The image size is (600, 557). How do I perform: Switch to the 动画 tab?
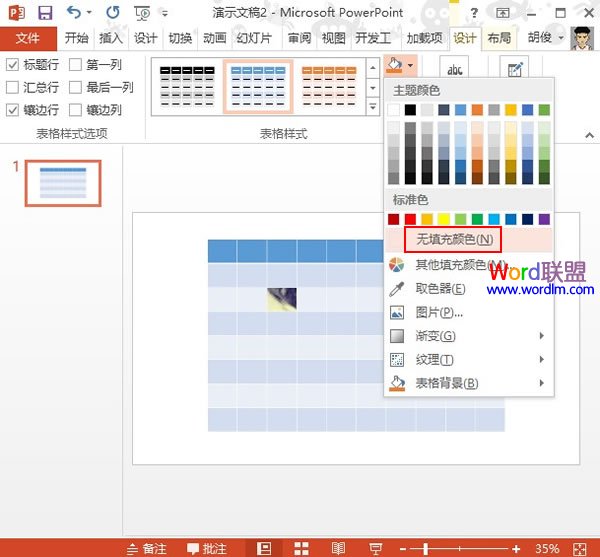point(214,38)
